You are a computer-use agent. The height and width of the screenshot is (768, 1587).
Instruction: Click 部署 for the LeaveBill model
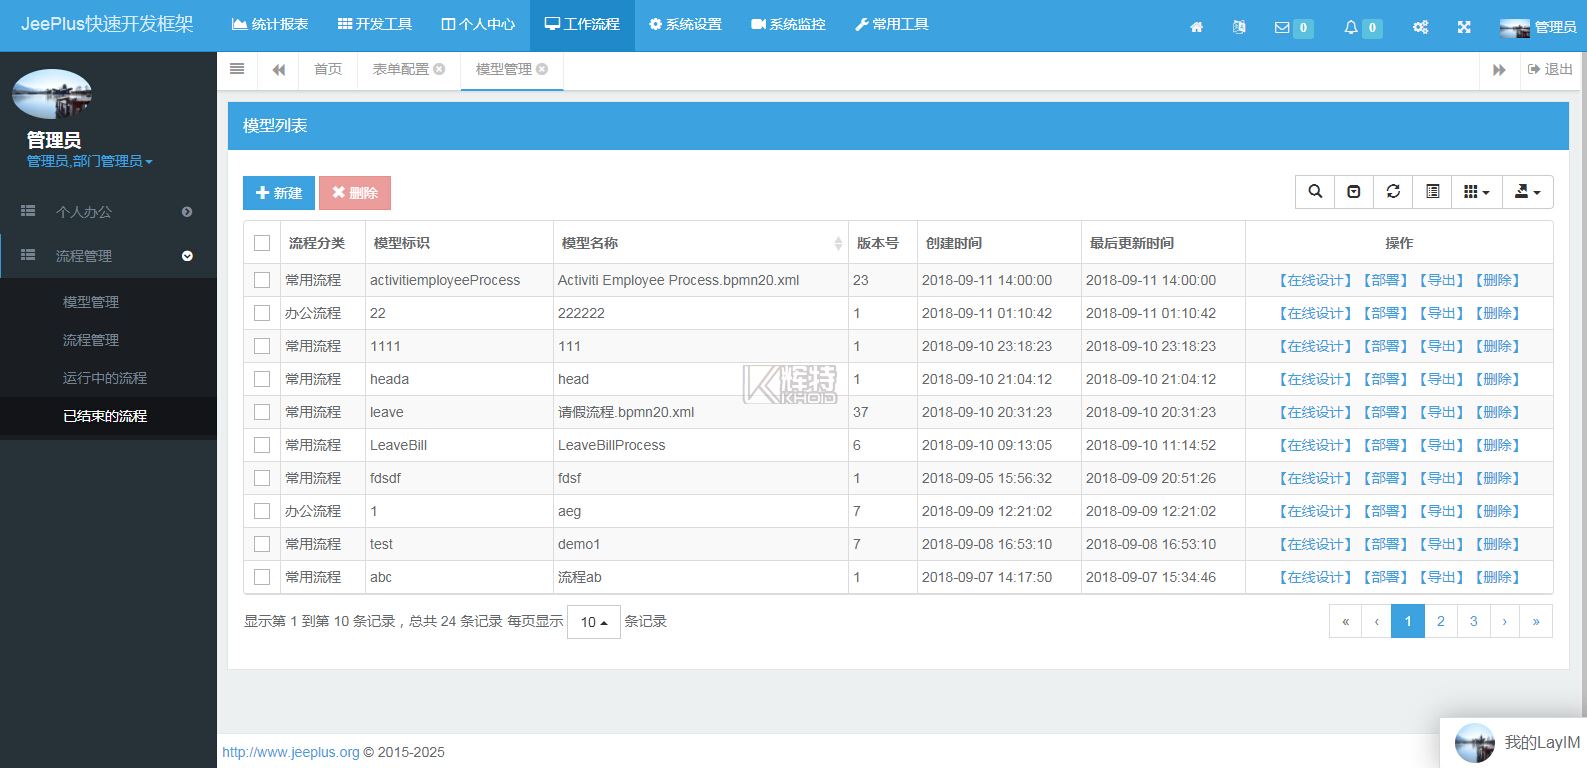pyautogui.click(x=1386, y=445)
